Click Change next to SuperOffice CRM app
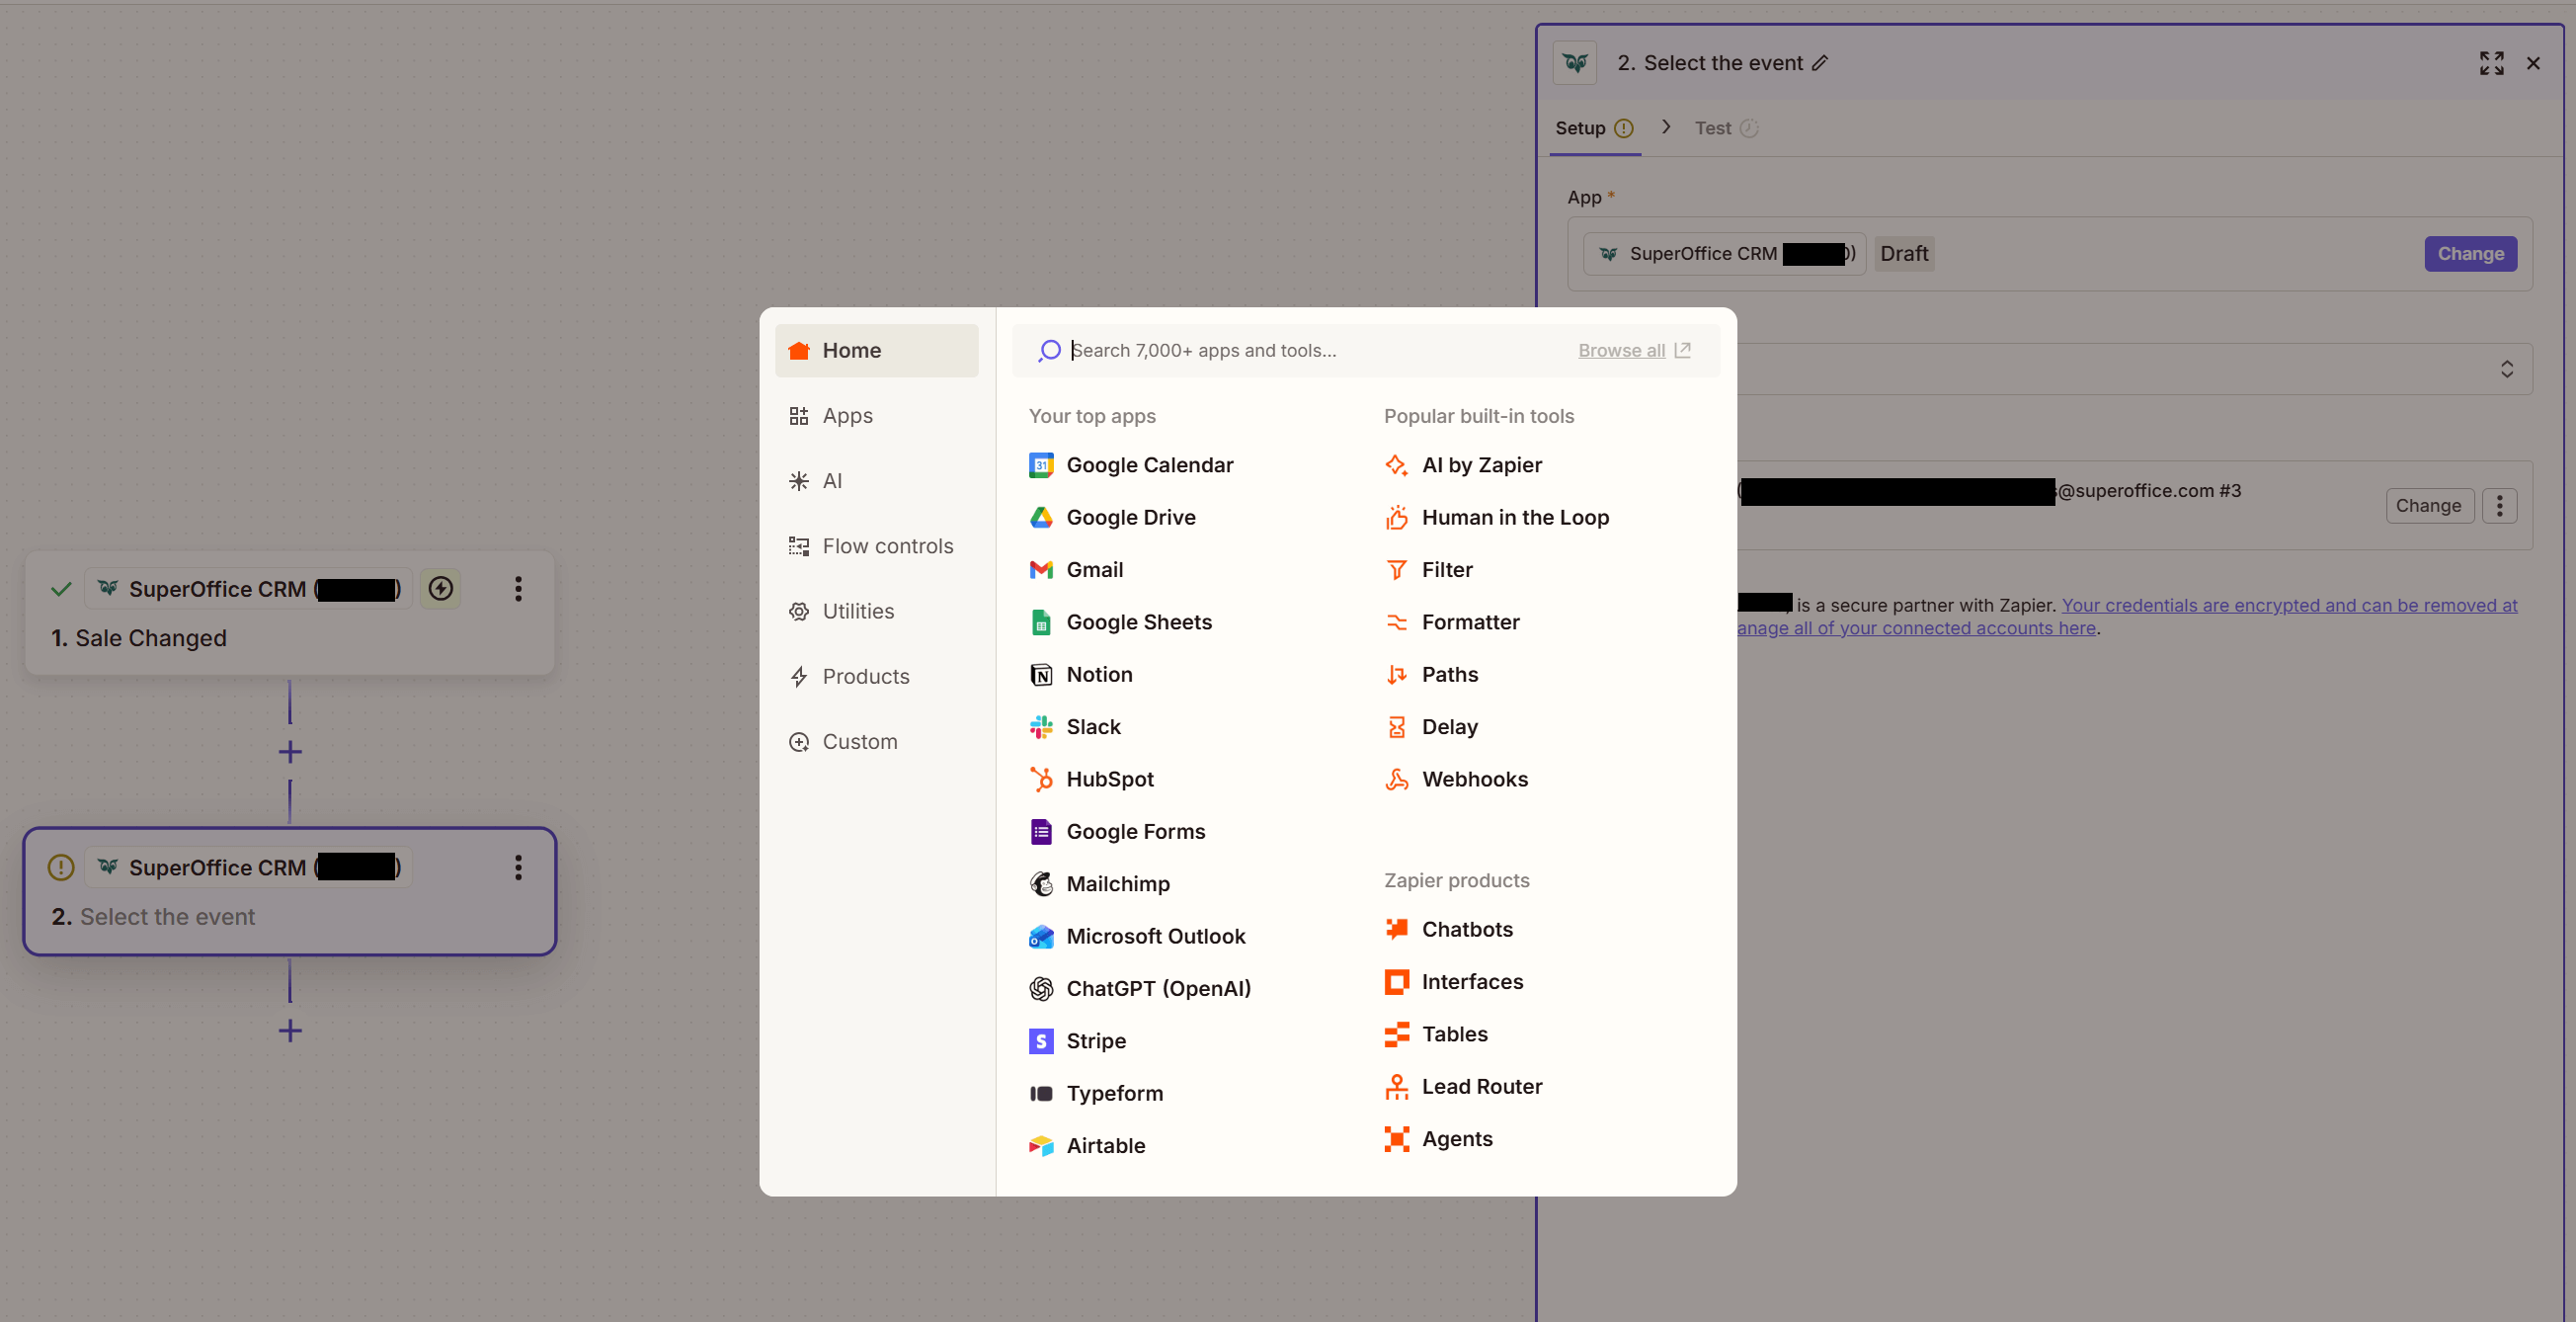Image resolution: width=2576 pixels, height=1322 pixels. click(x=2469, y=253)
